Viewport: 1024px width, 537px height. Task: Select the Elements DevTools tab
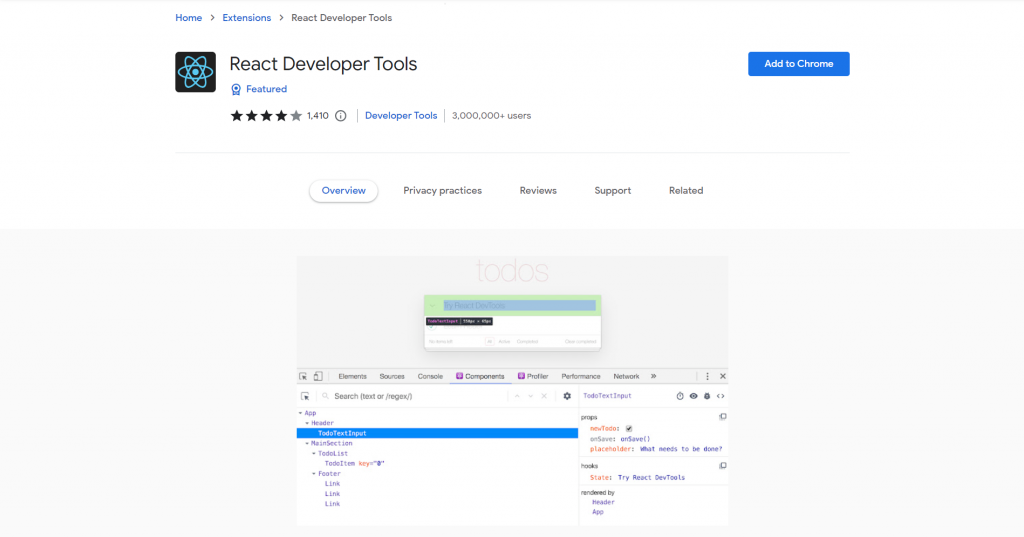pyautogui.click(x=353, y=376)
